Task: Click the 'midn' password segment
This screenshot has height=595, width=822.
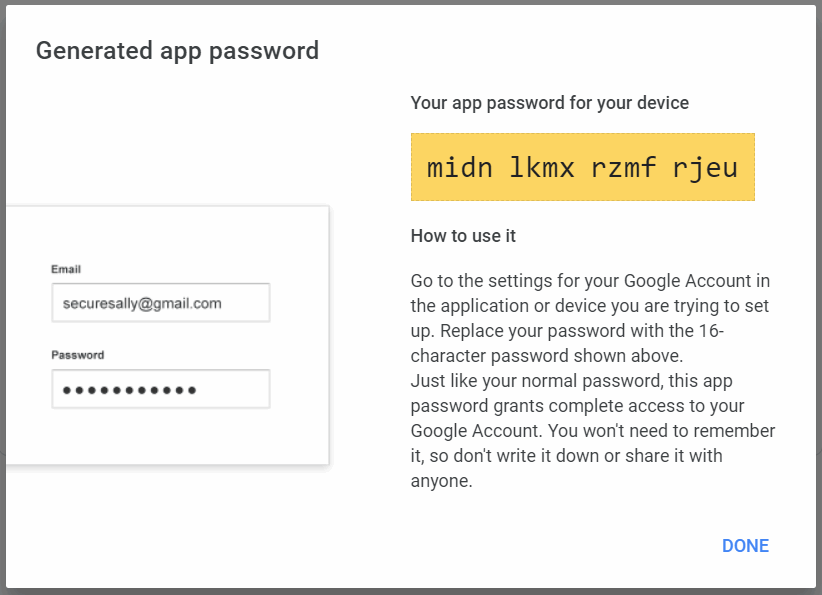Action: tap(459, 168)
